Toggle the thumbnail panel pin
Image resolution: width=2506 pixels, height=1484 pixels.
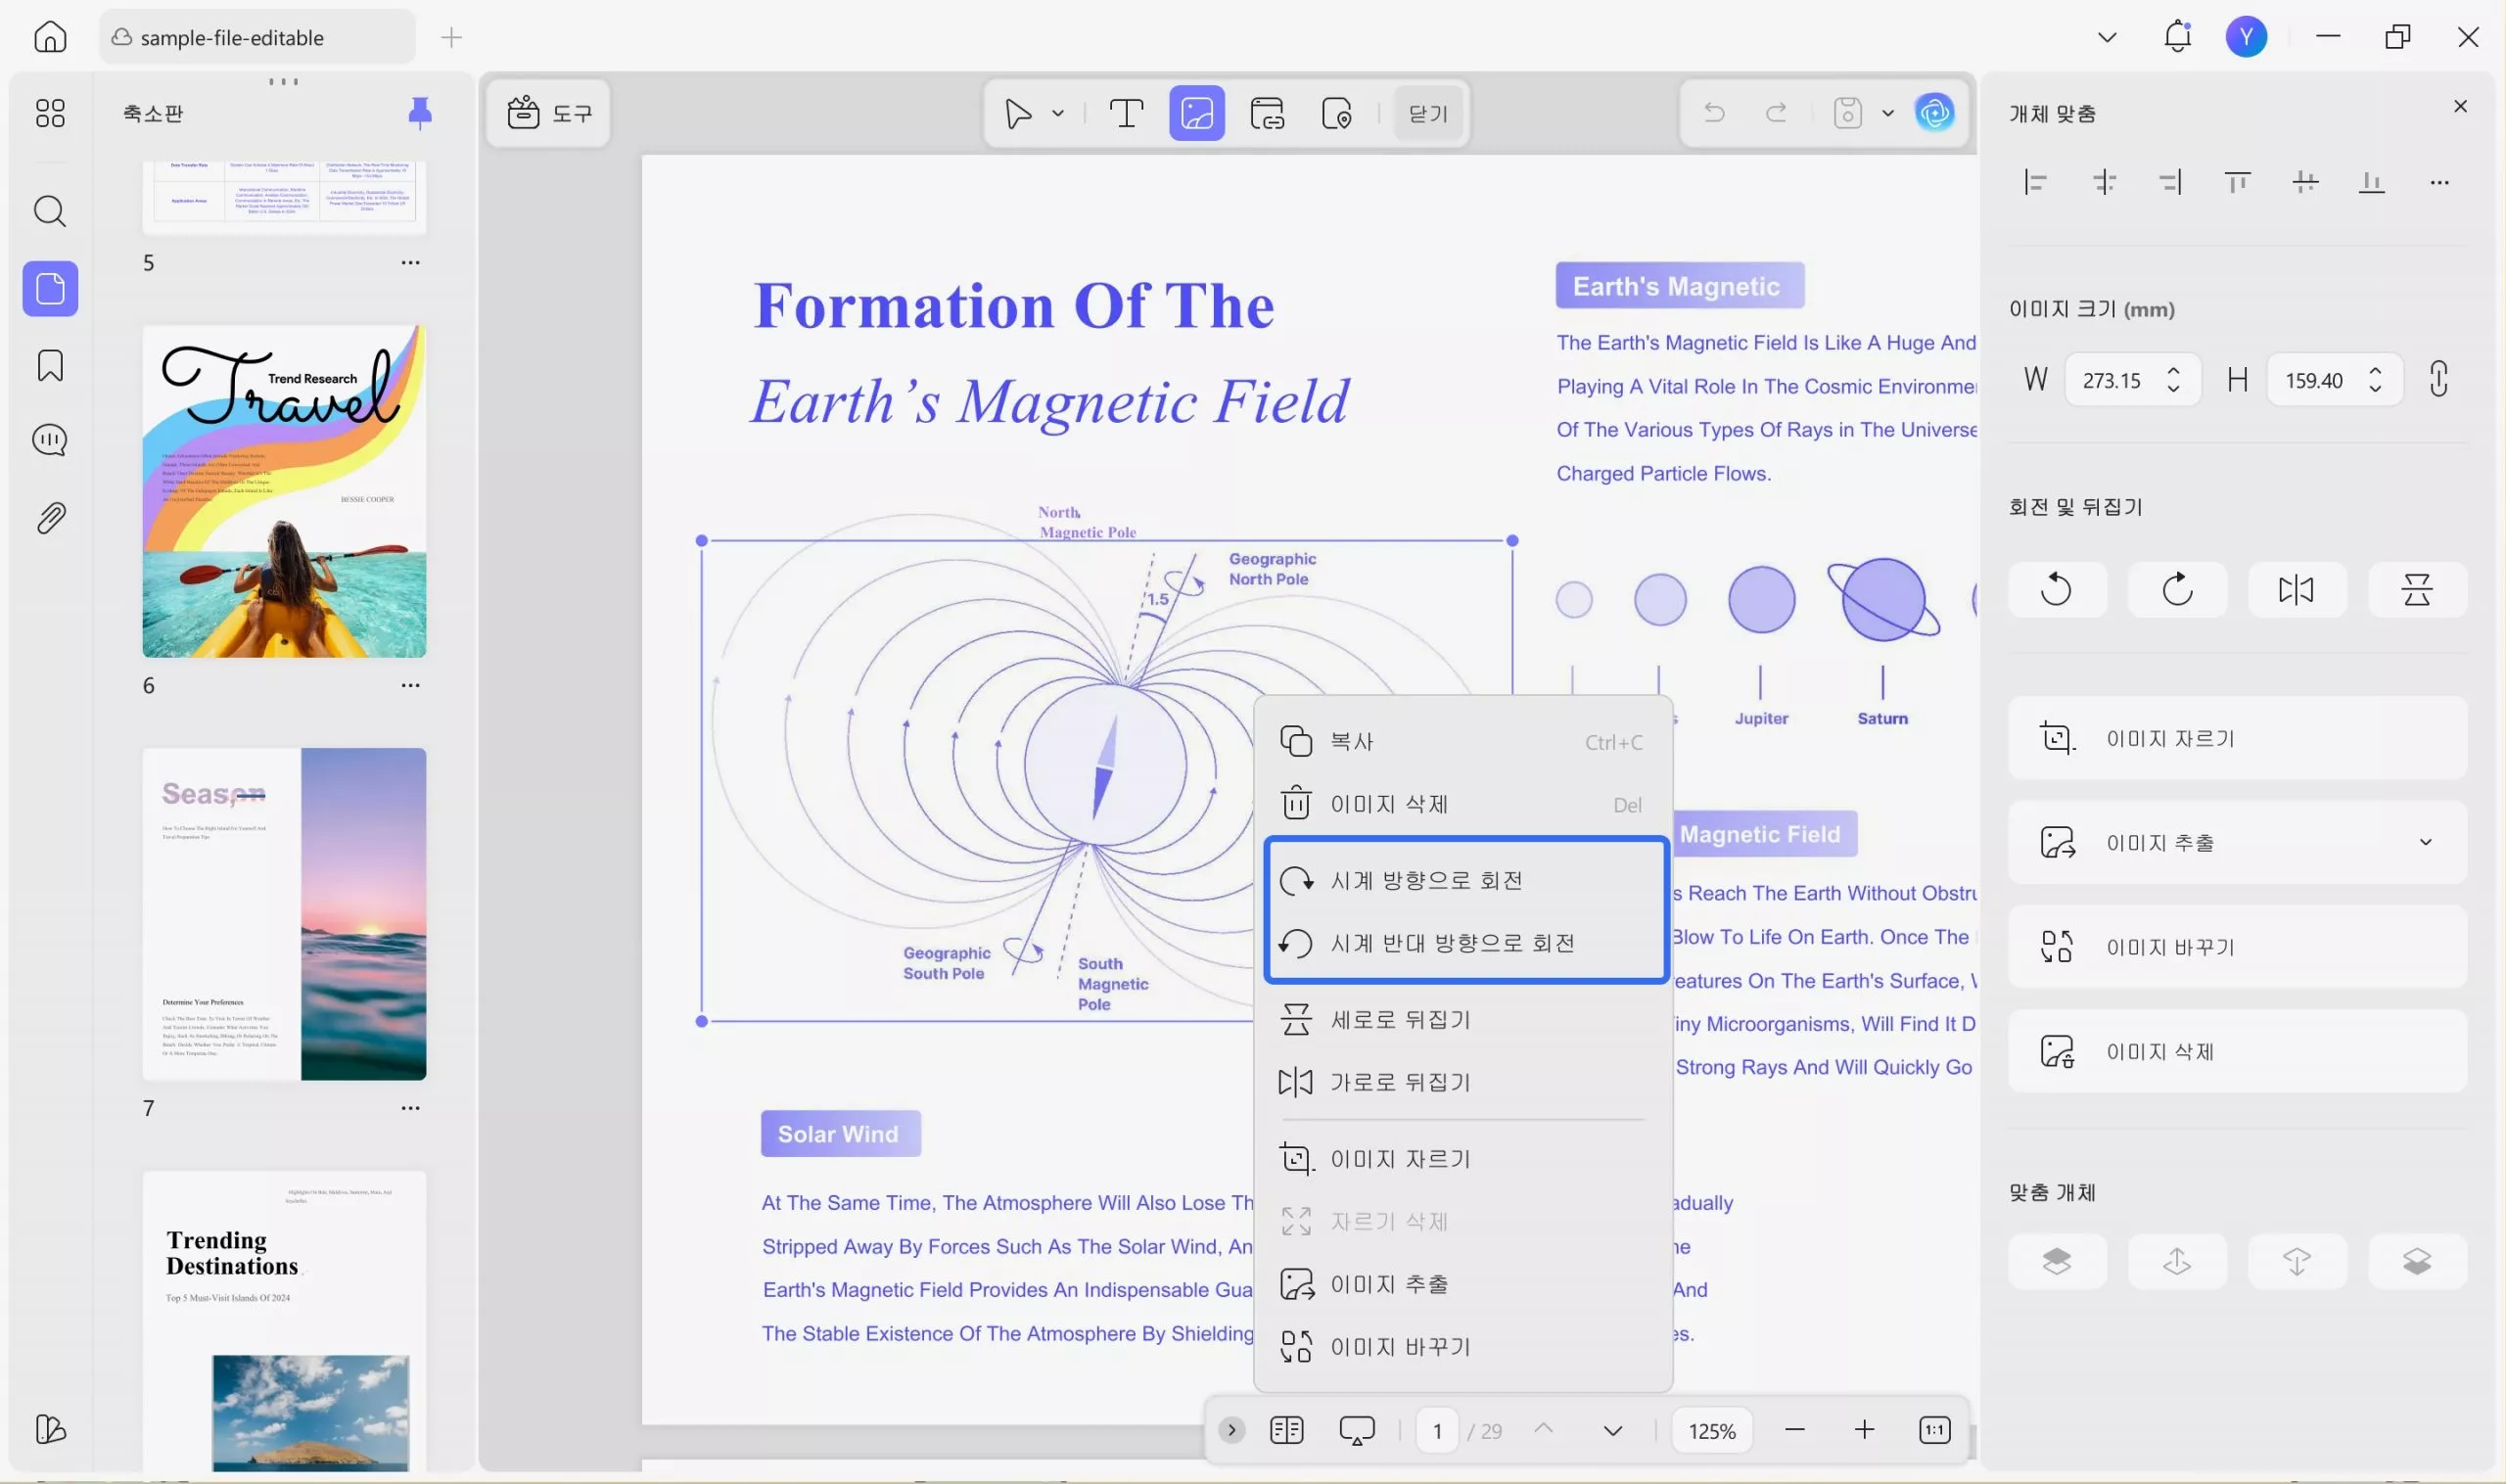[x=420, y=113]
